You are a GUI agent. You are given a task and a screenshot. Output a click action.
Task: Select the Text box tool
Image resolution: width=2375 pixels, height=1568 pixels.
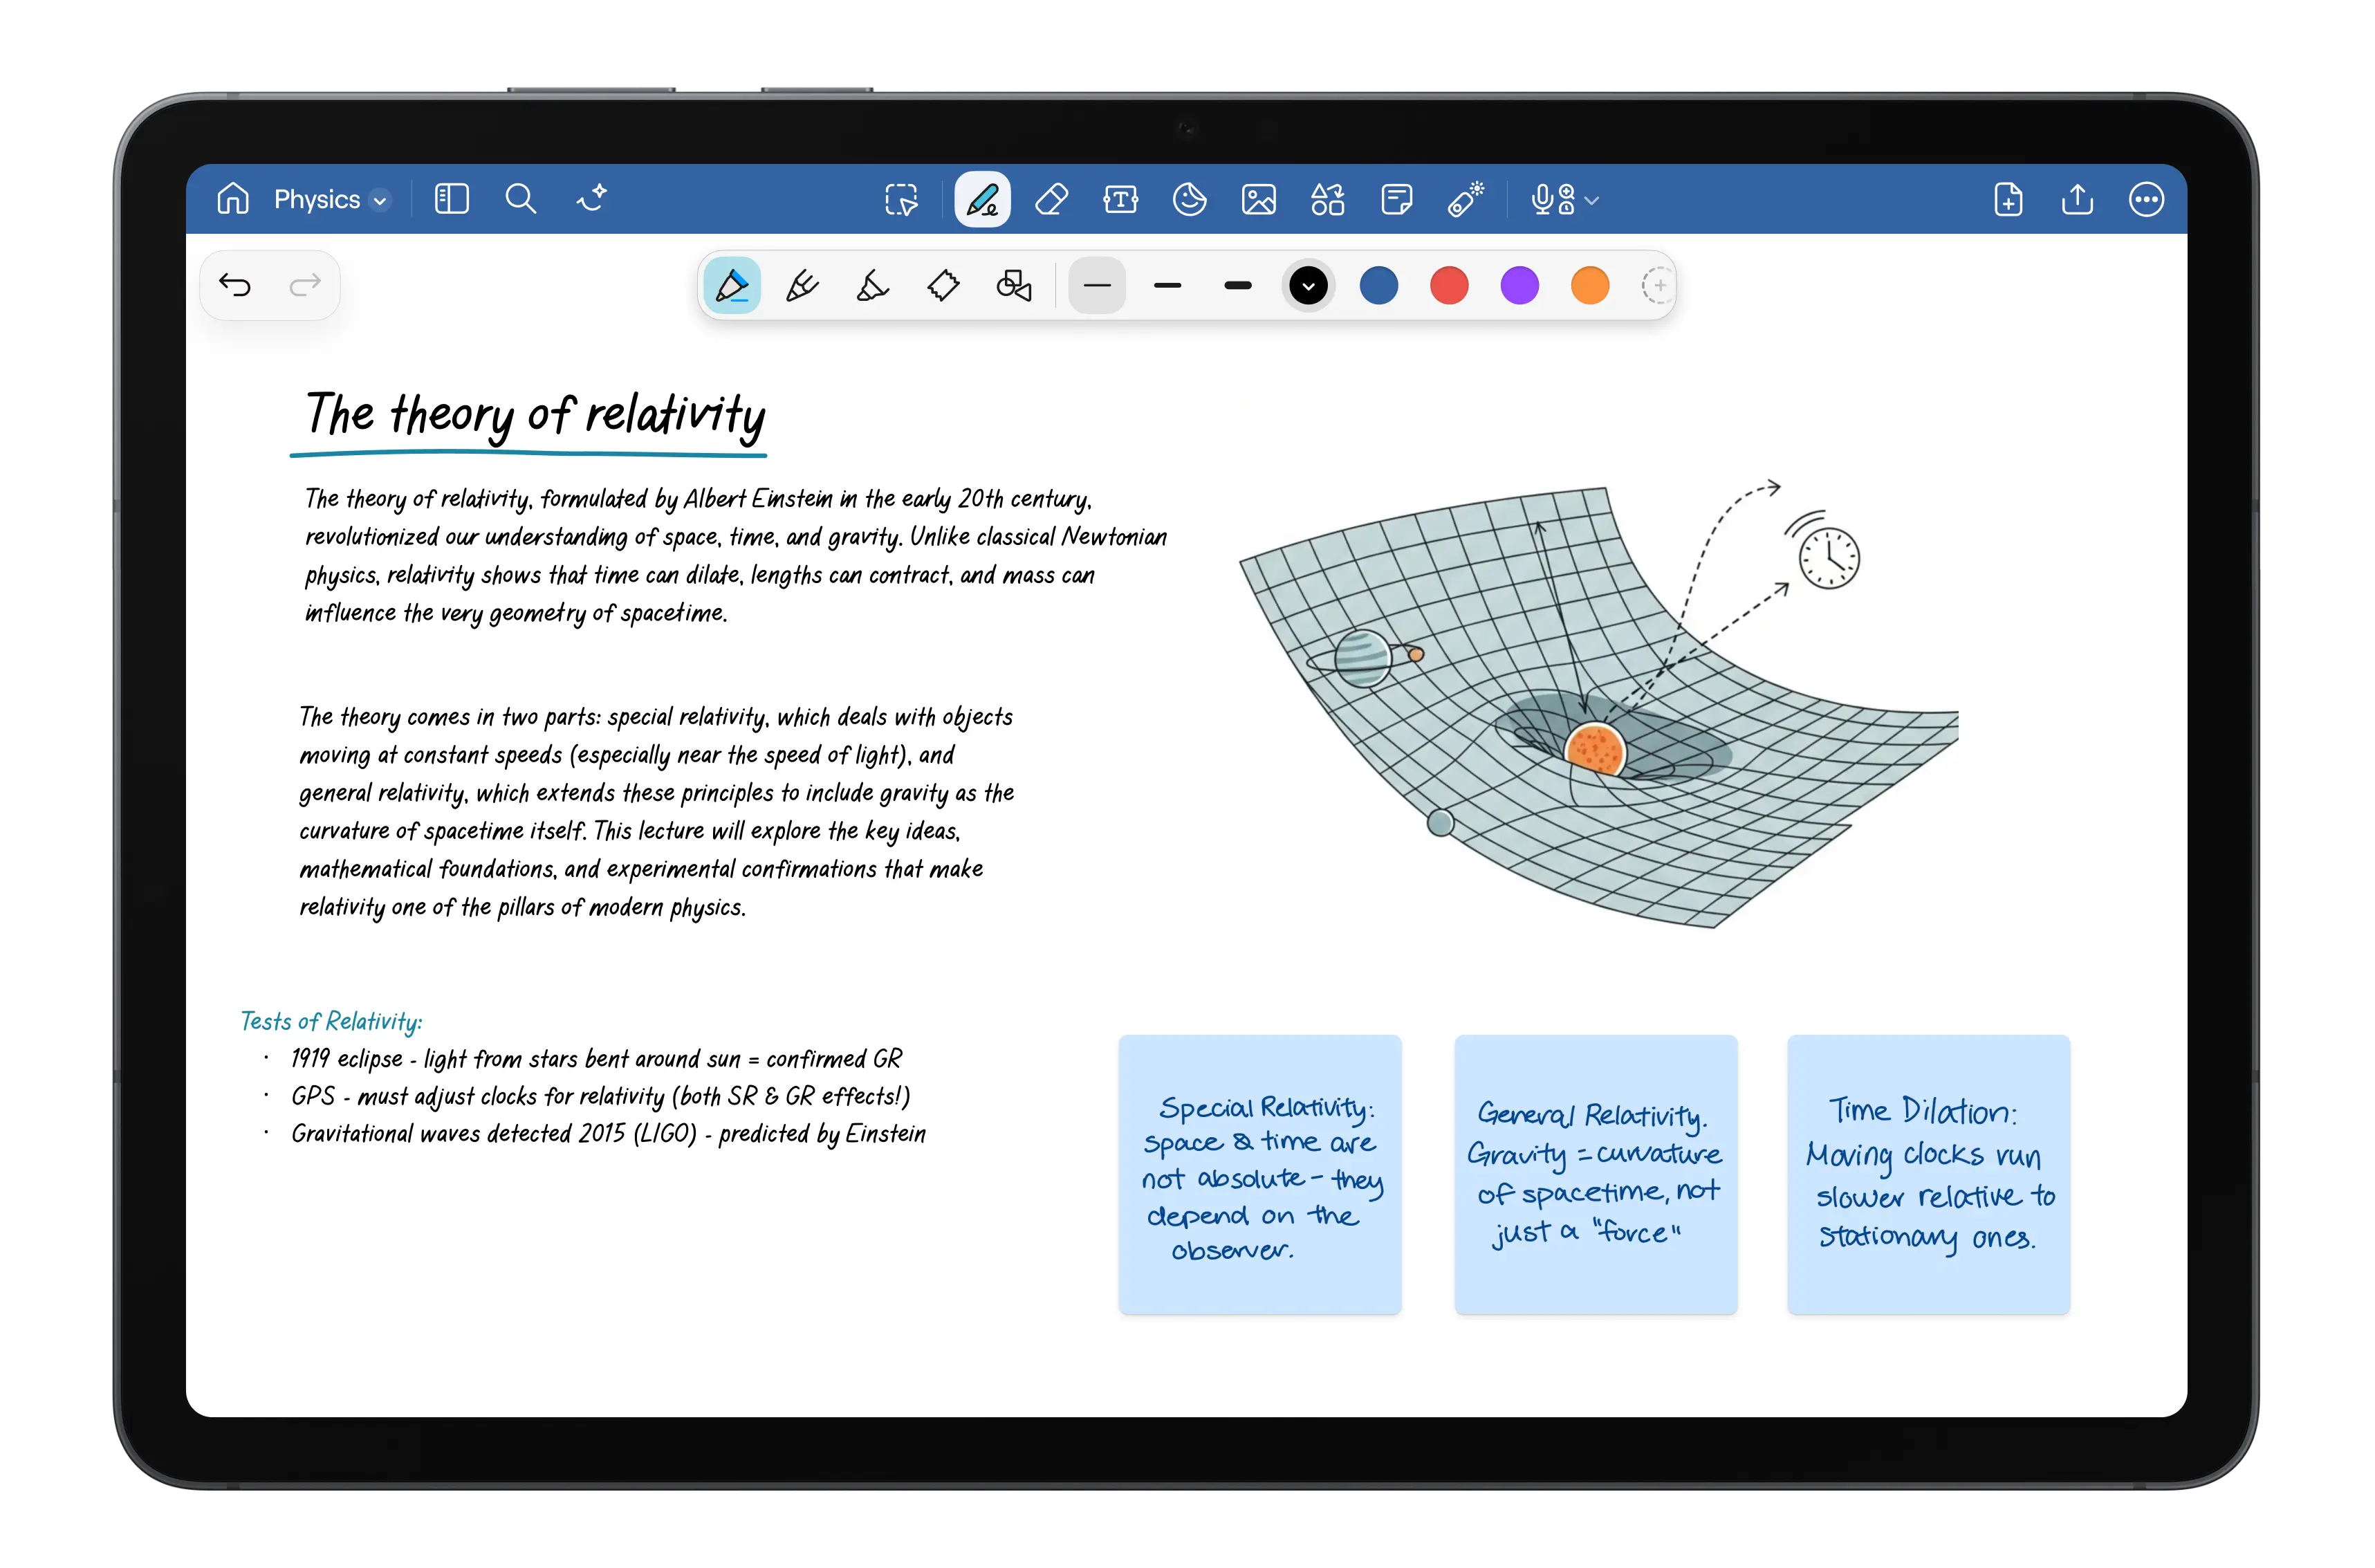[x=1120, y=200]
